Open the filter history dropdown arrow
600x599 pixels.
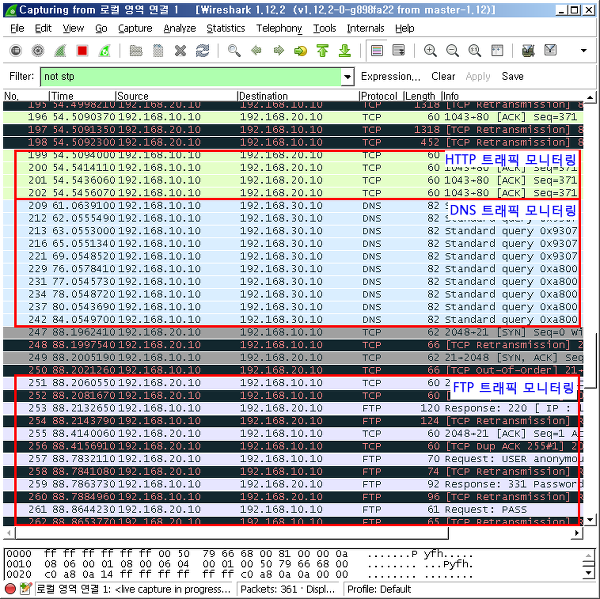[347, 77]
